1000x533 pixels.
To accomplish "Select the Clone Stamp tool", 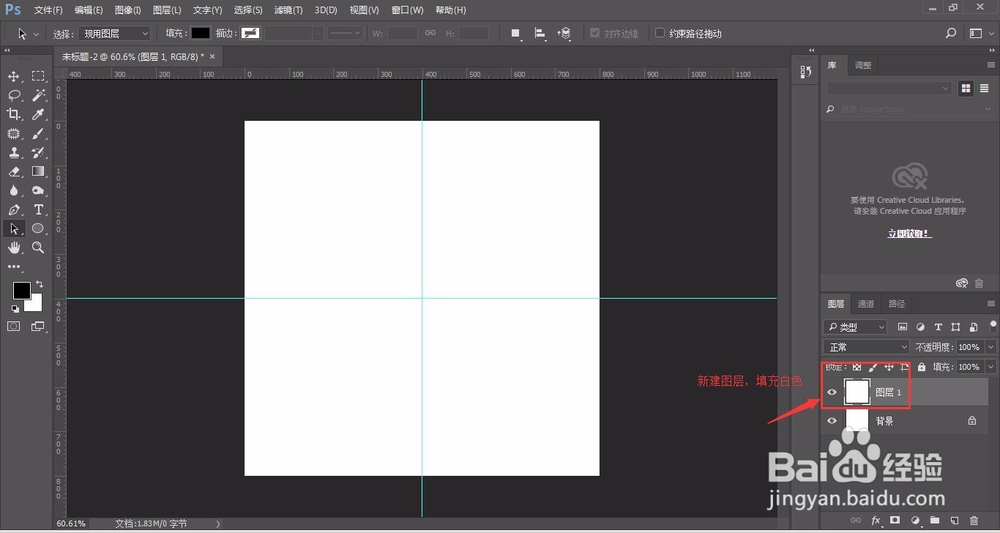I will click(x=13, y=152).
